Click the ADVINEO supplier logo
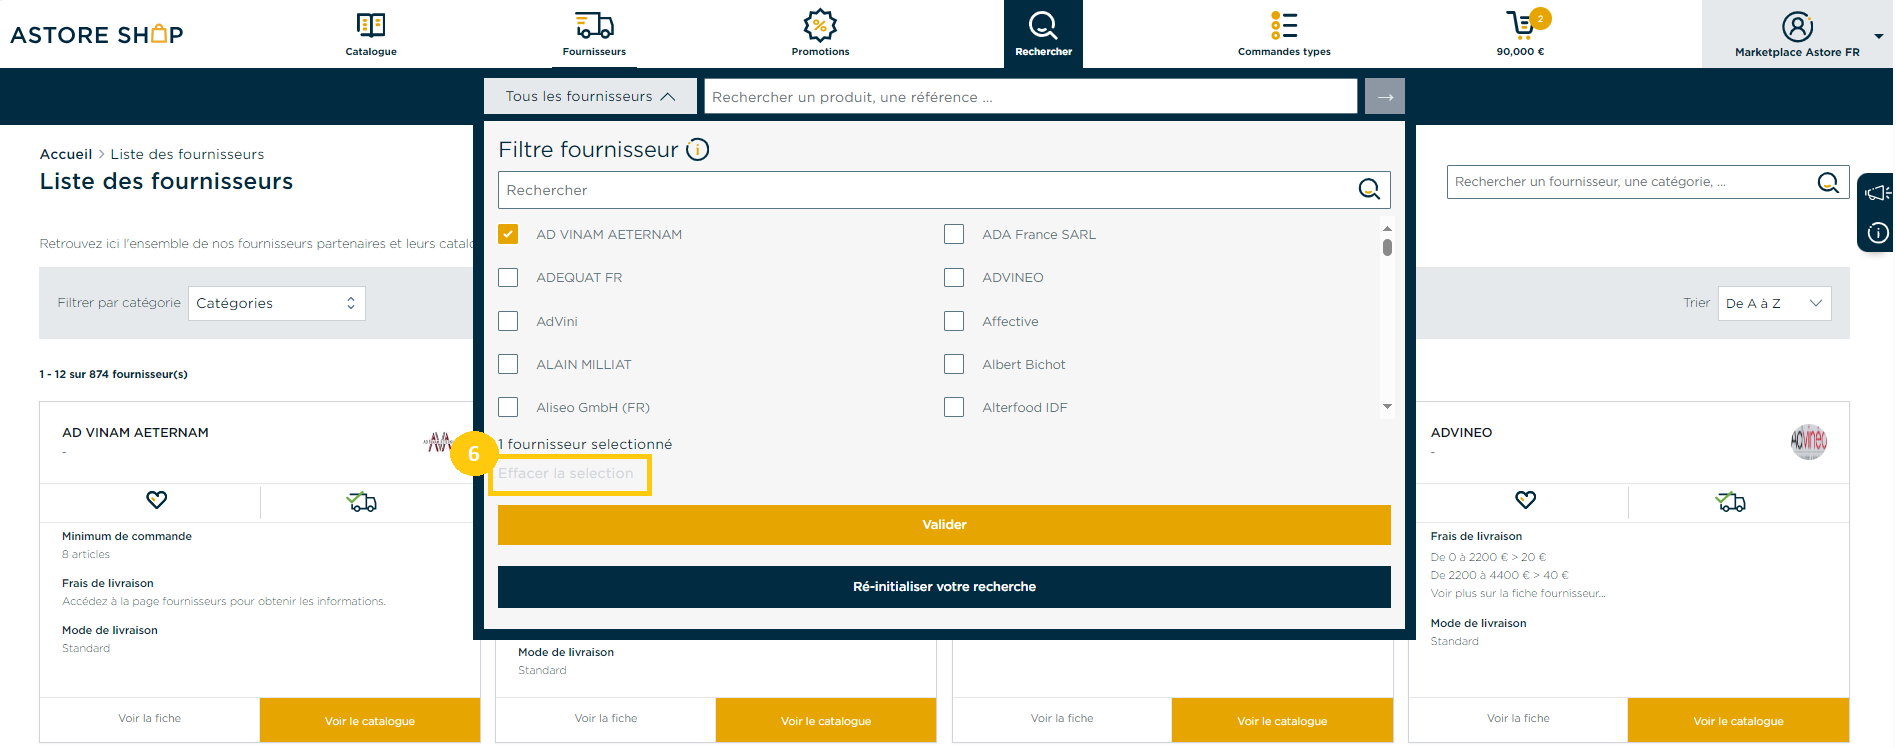The image size is (1896, 748). (1808, 441)
